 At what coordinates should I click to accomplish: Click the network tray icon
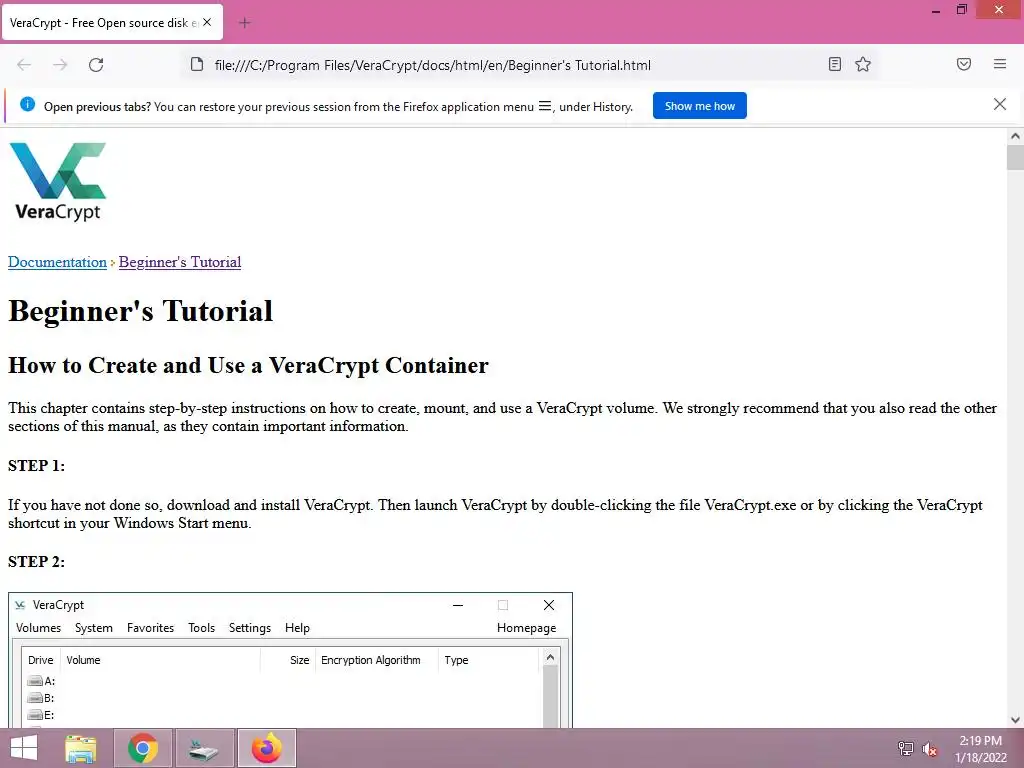906,748
